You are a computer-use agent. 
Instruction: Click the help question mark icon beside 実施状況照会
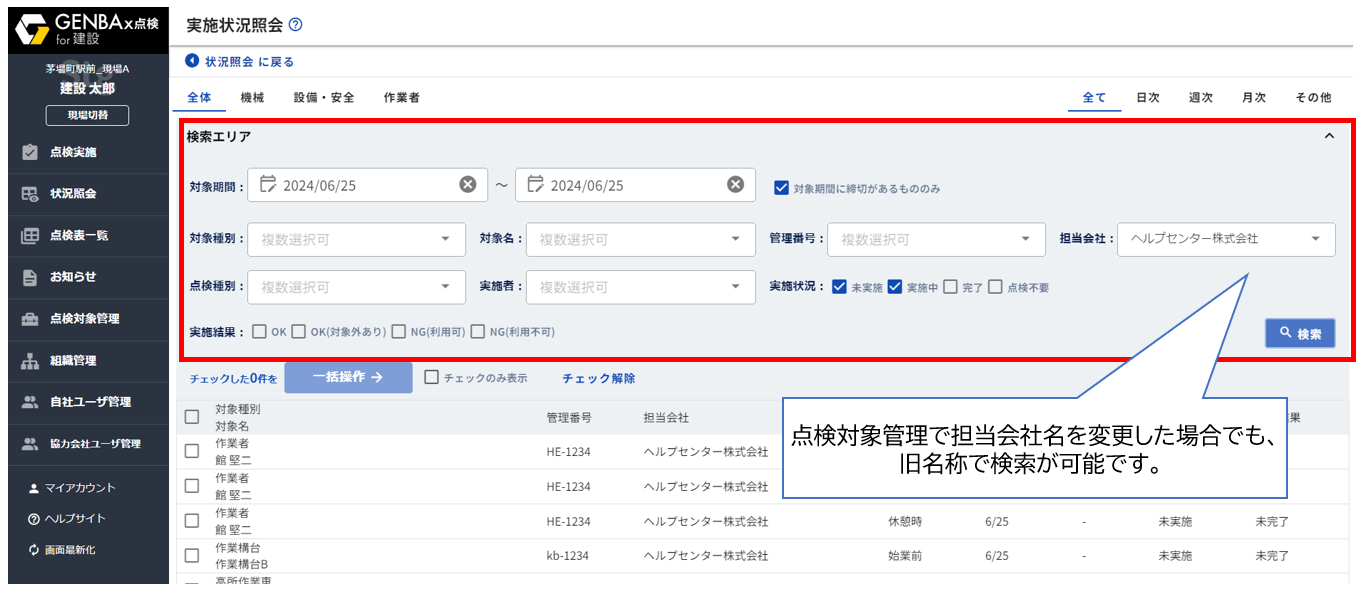(295, 25)
